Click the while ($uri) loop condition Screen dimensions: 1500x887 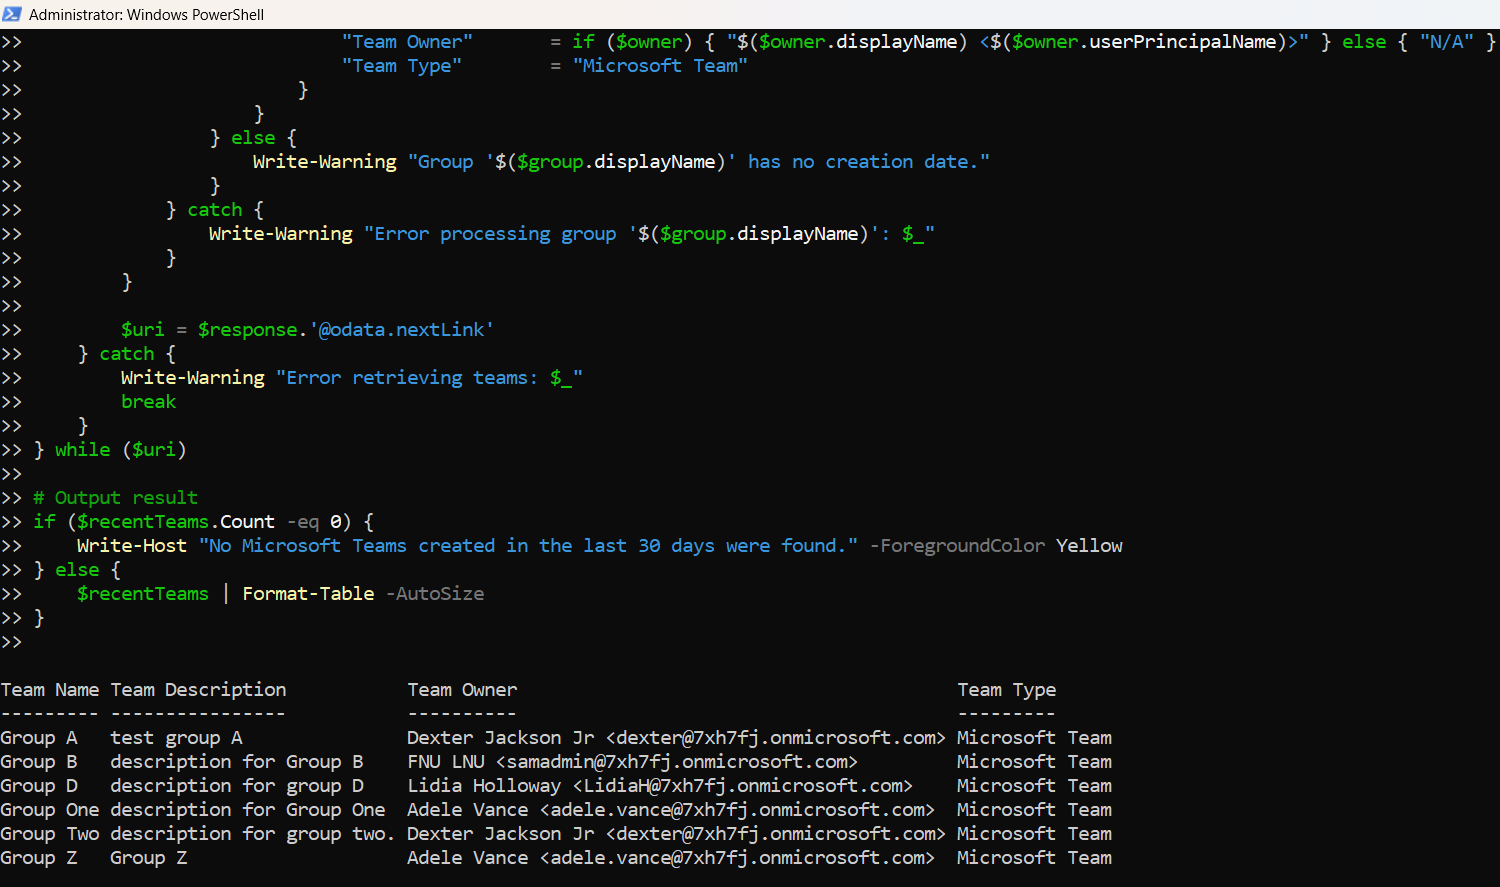point(110,449)
